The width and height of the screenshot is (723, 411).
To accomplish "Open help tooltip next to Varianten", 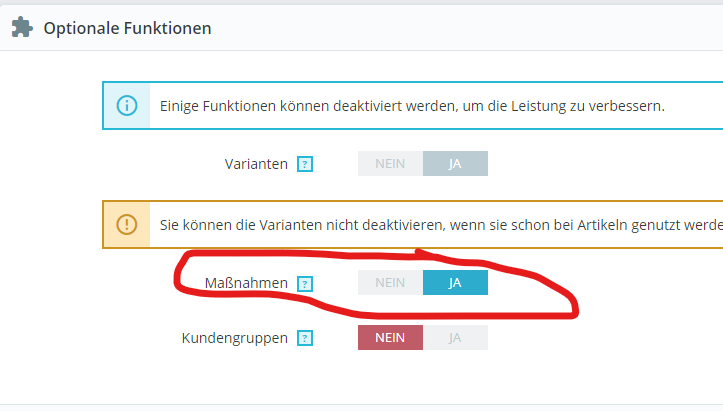I will coord(306,164).
